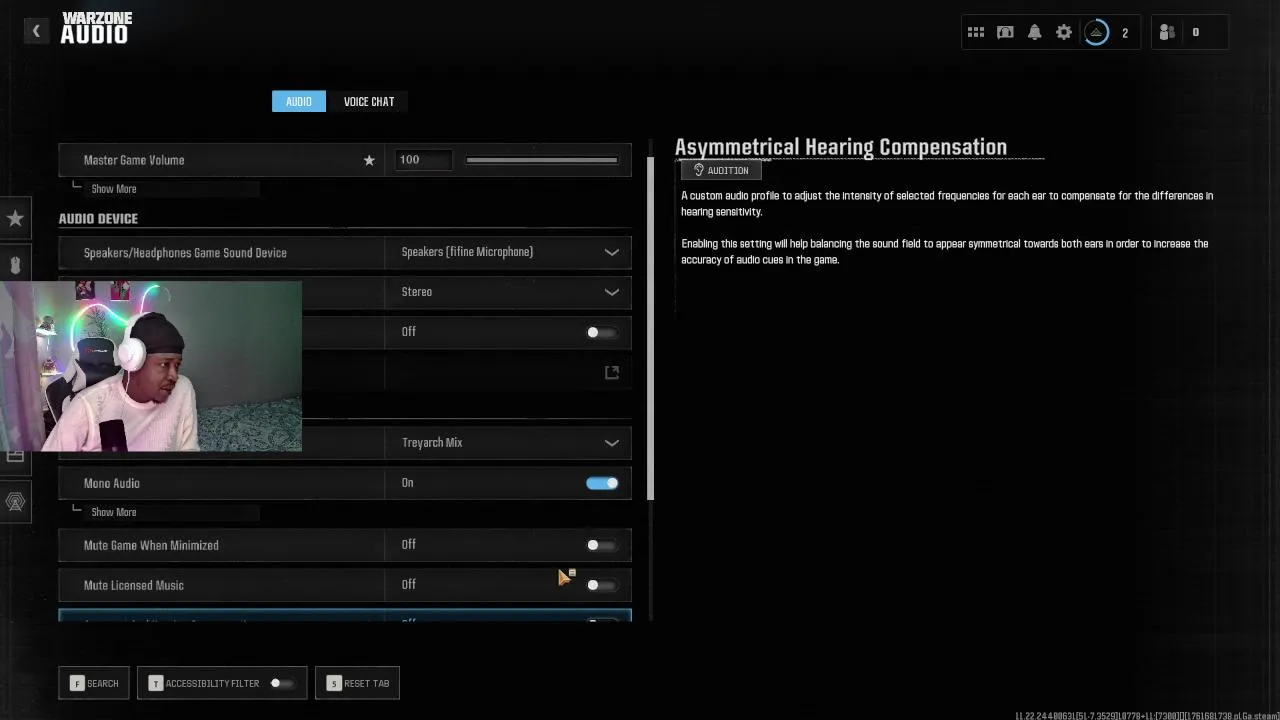This screenshot has height=720, width=1280.
Task: Enable Mute Game When Minimized switch
Action: pos(601,545)
